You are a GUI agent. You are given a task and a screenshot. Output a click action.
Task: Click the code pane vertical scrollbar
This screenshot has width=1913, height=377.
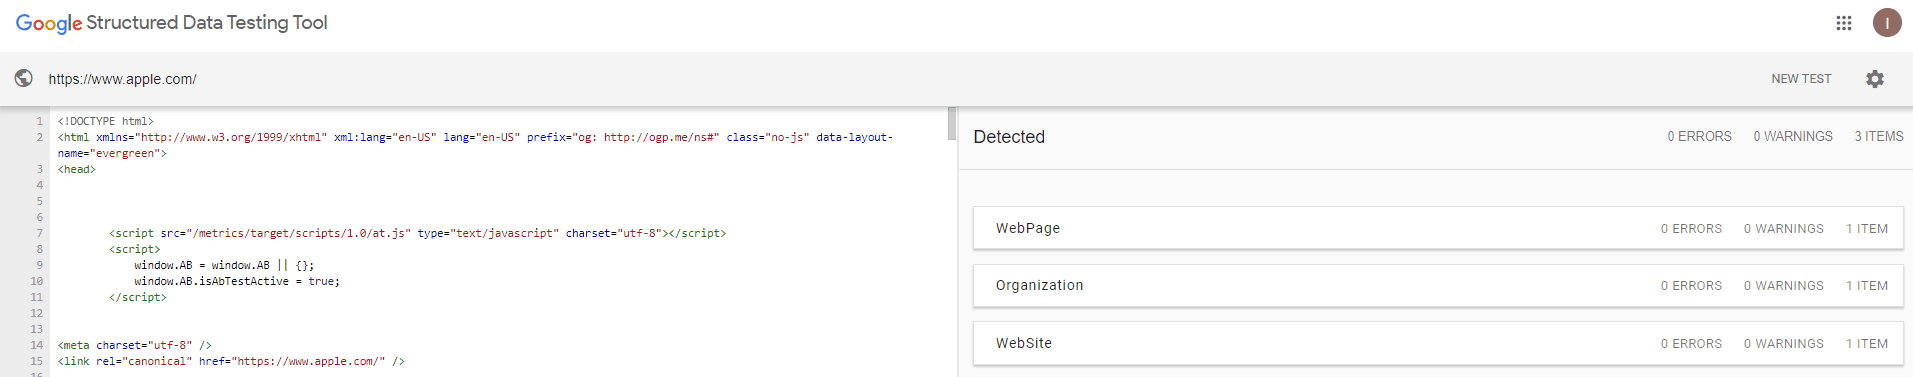pos(952,124)
